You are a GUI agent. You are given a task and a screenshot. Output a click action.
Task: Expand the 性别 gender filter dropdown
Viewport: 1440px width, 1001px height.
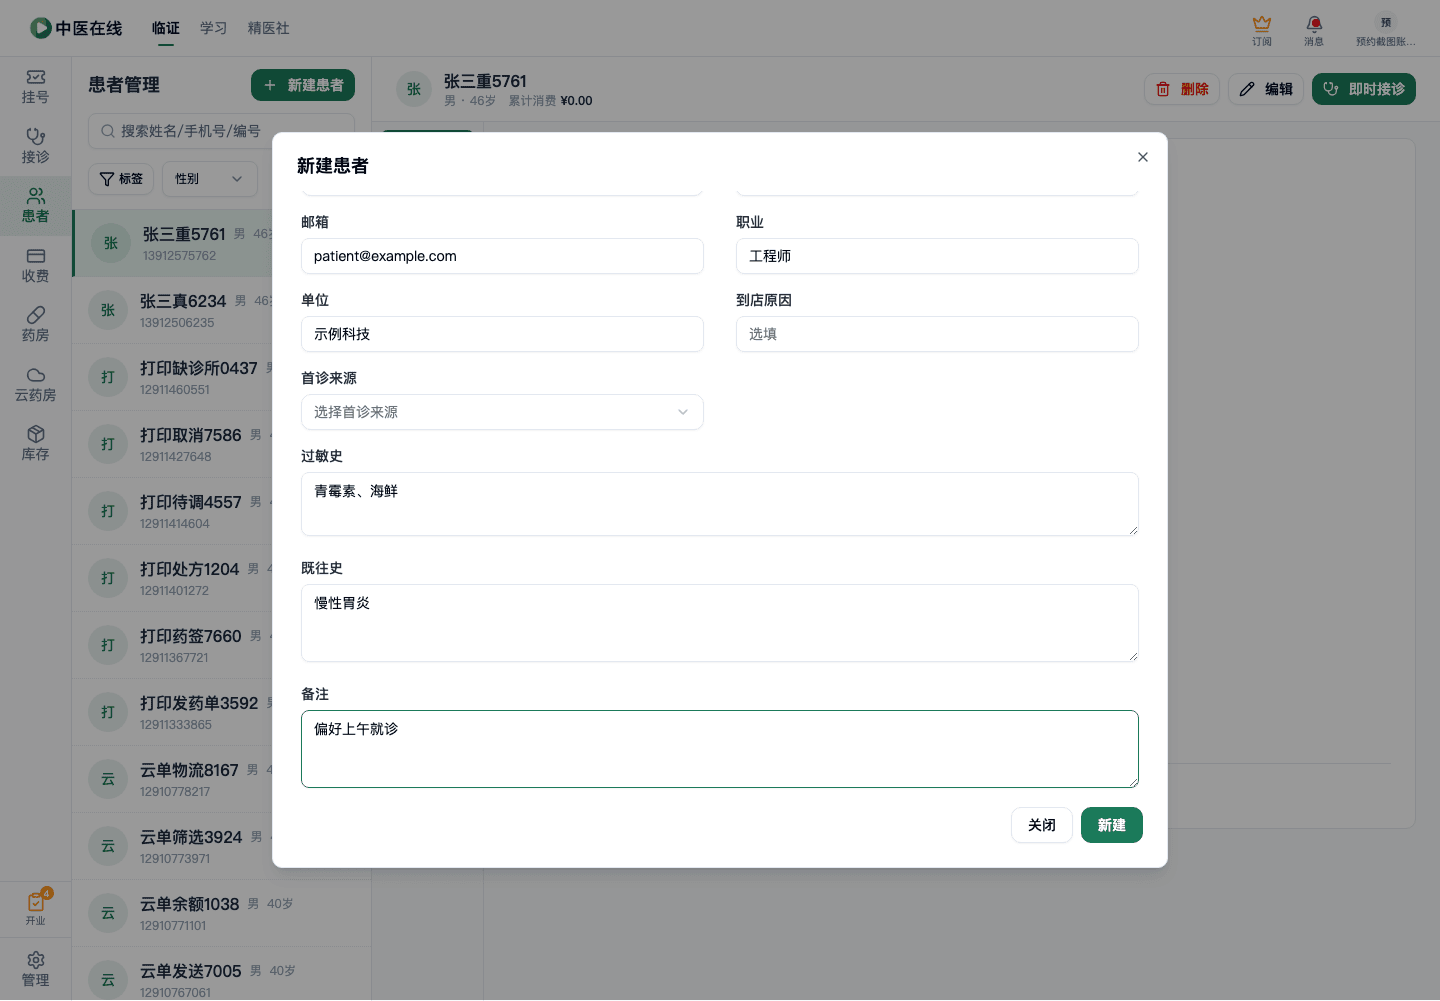pos(210,179)
